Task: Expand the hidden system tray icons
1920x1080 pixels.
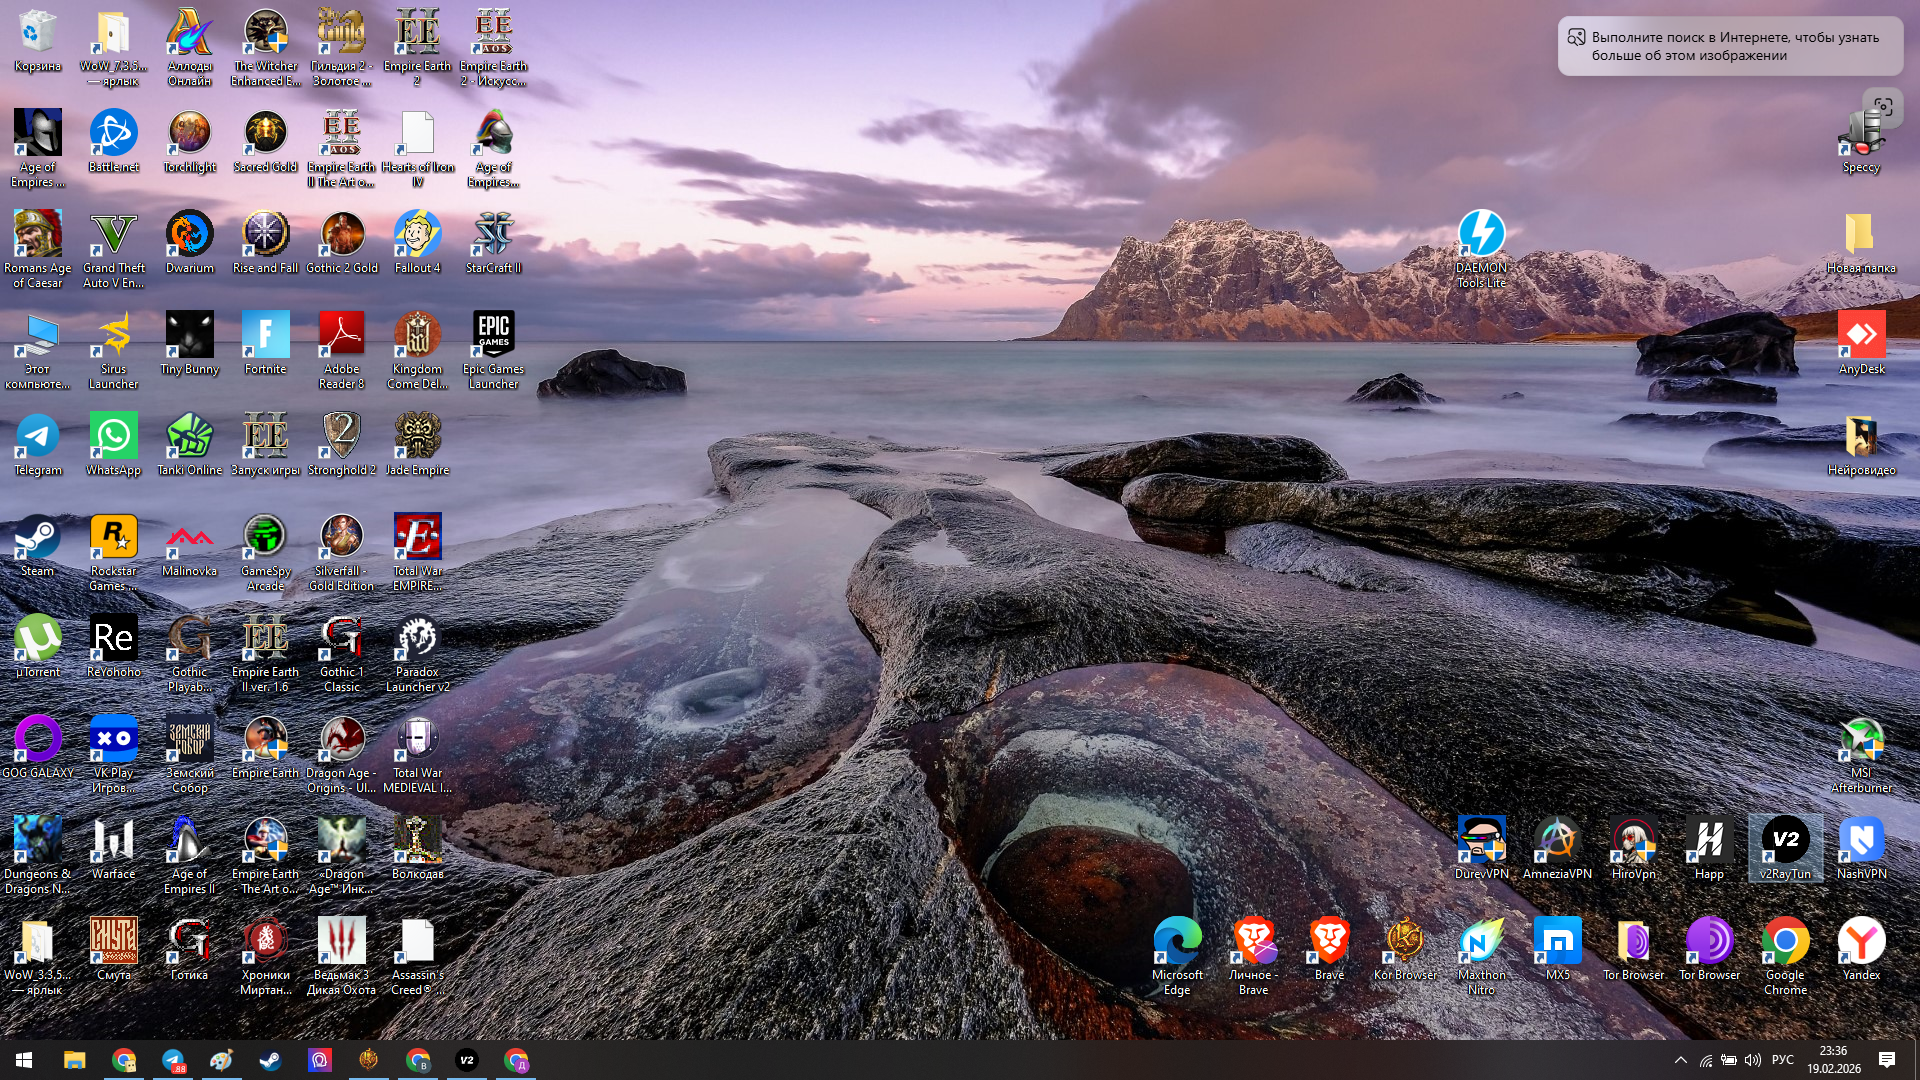Action: coord(1680,1060)
